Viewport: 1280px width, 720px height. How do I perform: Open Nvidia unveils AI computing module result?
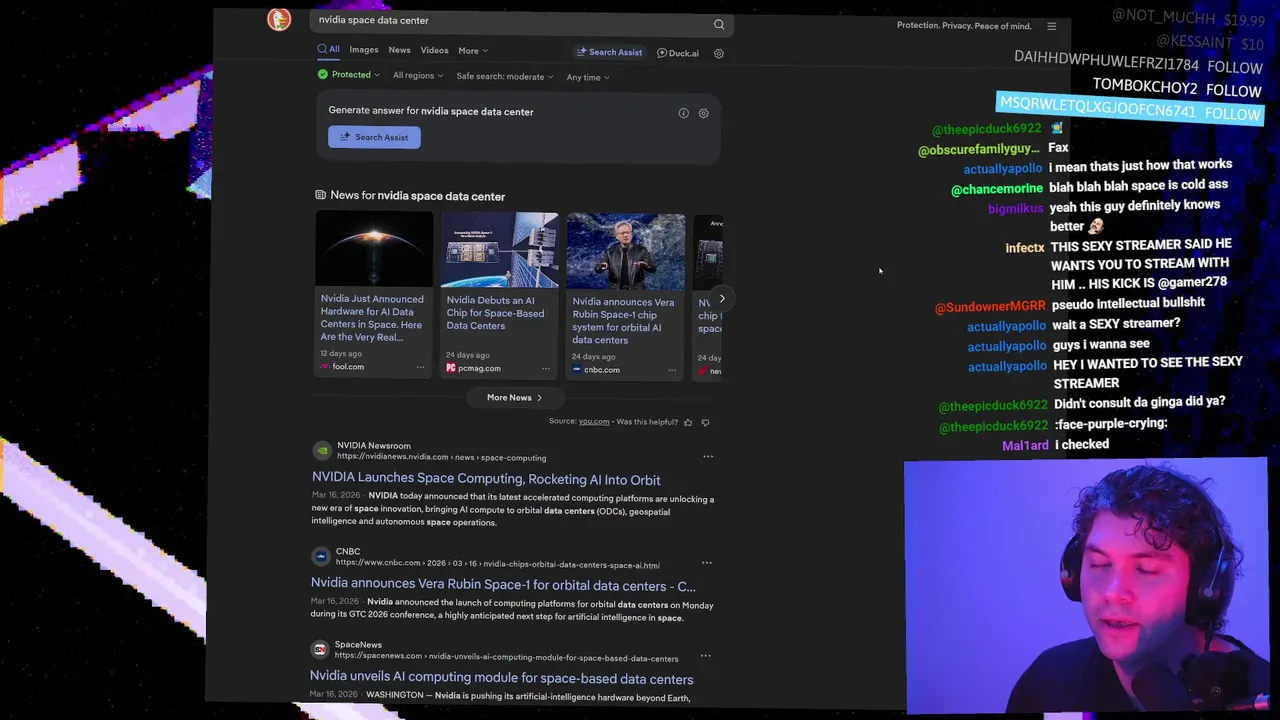point(501,679)
